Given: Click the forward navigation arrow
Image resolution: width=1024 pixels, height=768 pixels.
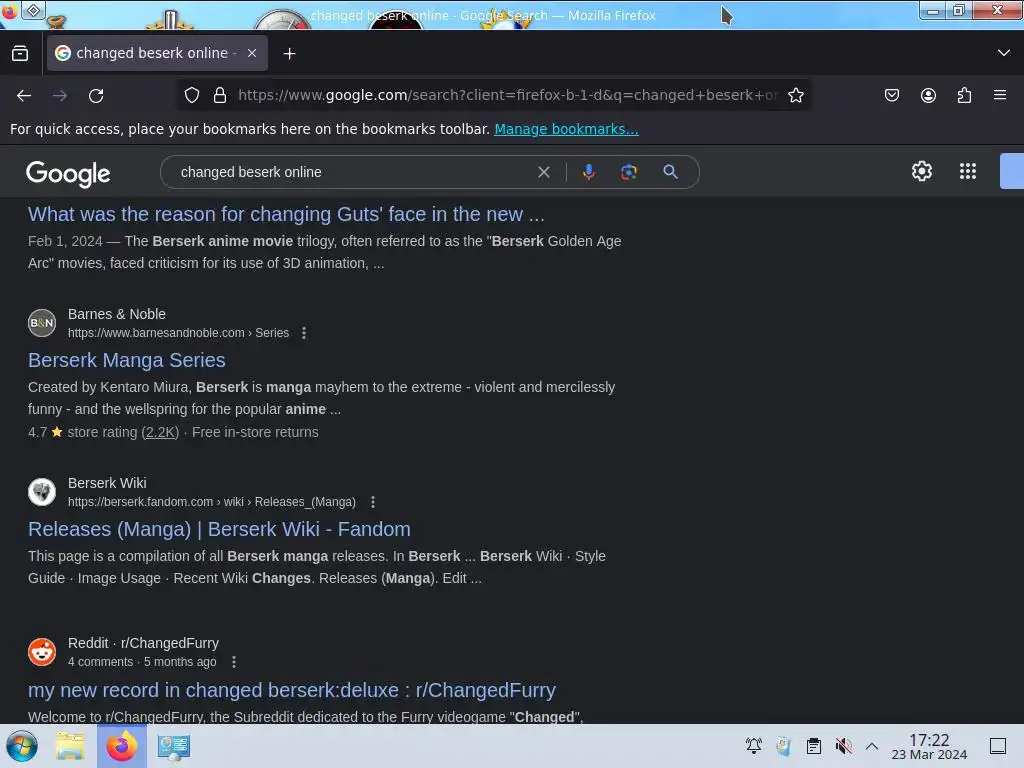Looking at the screenshot, I should pyautogui.click(x=60, y=95).
